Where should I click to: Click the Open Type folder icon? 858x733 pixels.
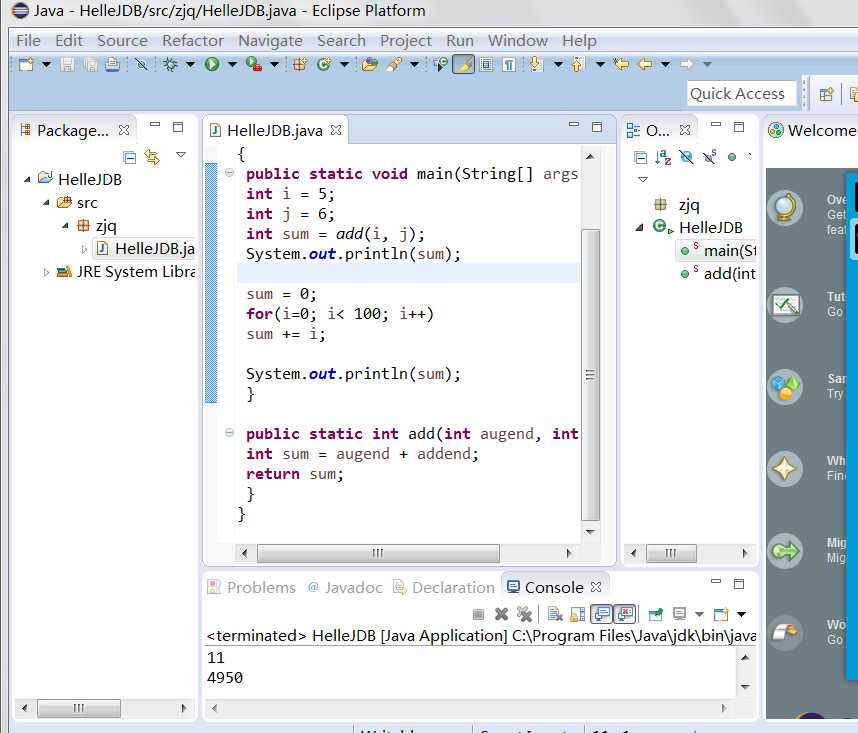[370, 65]
